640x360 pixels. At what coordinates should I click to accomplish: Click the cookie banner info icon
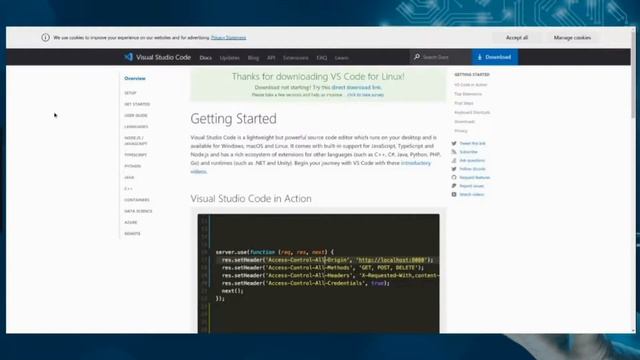coord(45,38)
